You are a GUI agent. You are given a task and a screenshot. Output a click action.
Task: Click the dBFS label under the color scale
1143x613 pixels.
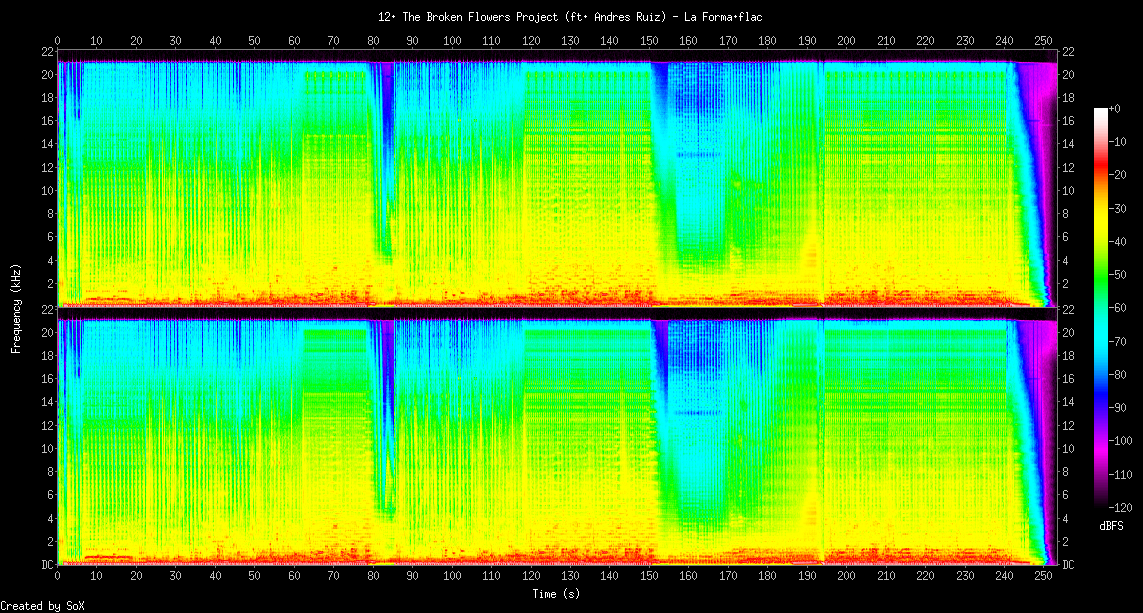click(x=1111, y=524)
